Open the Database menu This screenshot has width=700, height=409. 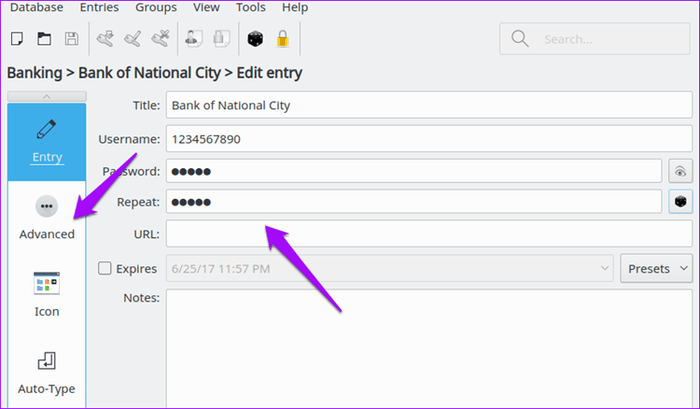[37, 7]
